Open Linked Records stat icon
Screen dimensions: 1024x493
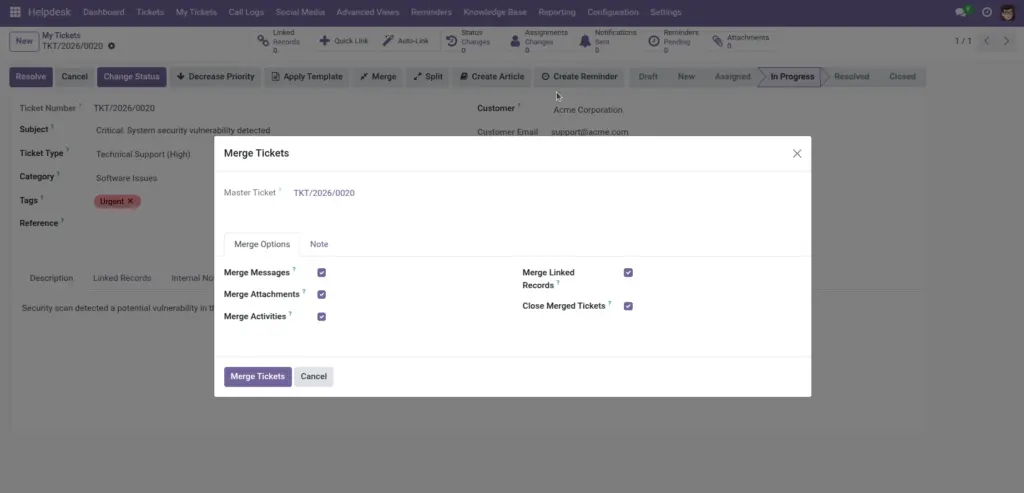click(263, 41)
